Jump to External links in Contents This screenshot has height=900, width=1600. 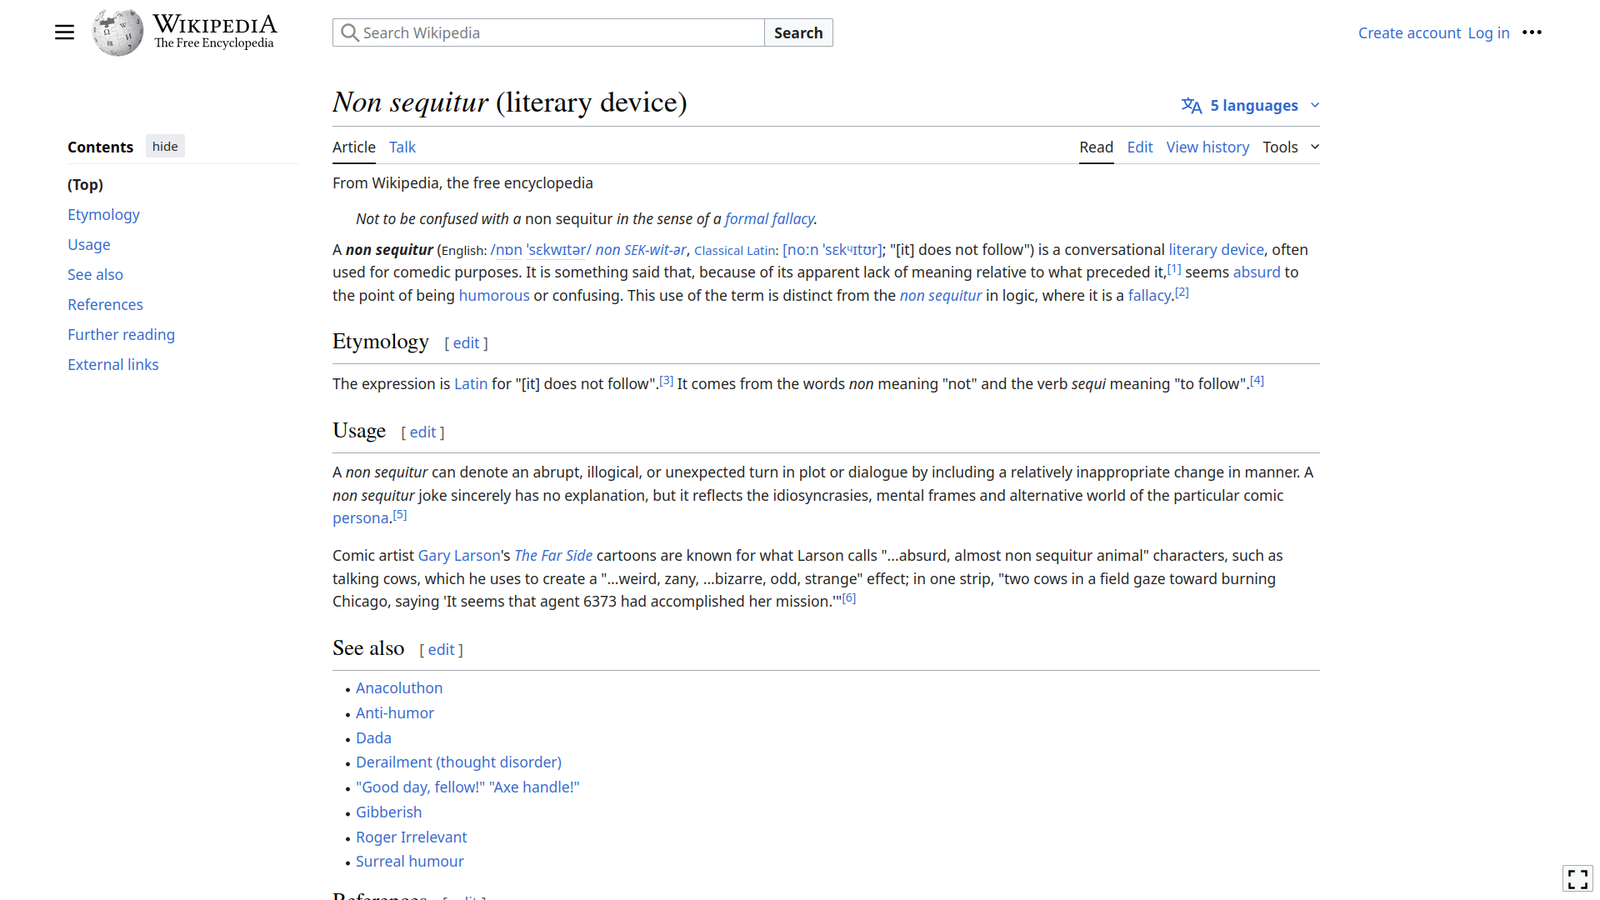click(113, 364)
